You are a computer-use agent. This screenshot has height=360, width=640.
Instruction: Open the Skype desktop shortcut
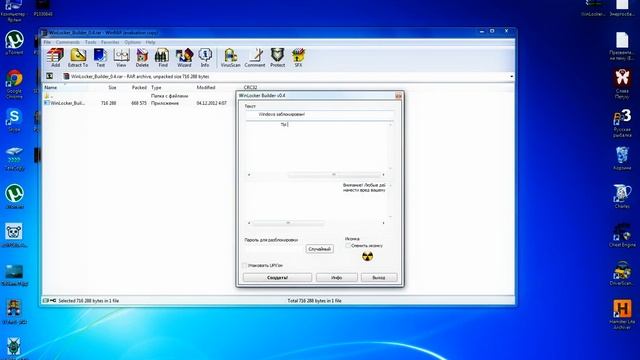(x=14, y=120)
